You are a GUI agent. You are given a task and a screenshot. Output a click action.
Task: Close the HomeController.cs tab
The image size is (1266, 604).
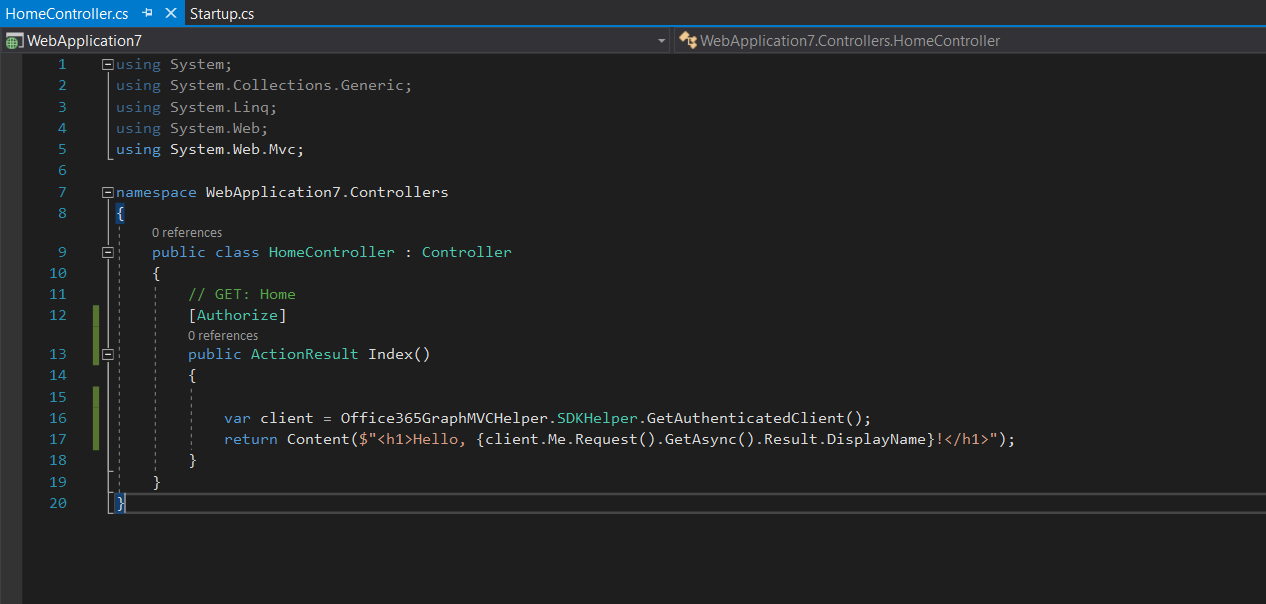tap(170, 14)
